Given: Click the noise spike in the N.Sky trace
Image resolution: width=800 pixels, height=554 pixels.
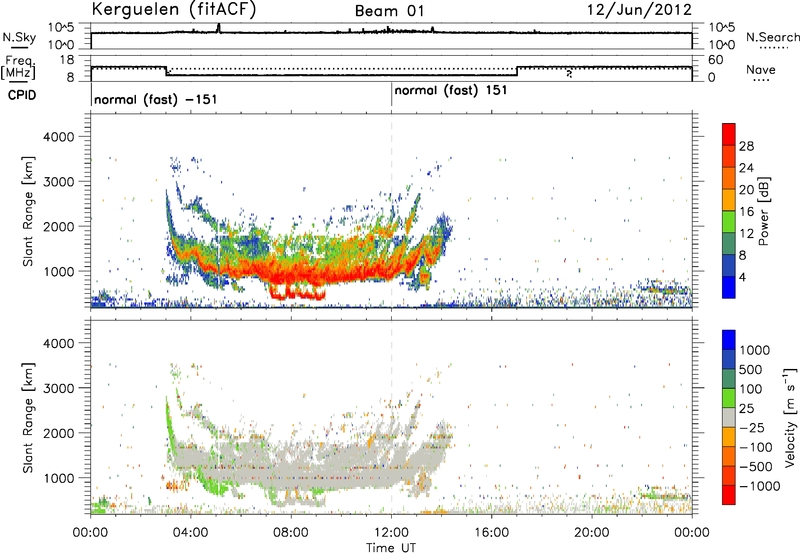Looking at the screenshot, I should (219, 28).
